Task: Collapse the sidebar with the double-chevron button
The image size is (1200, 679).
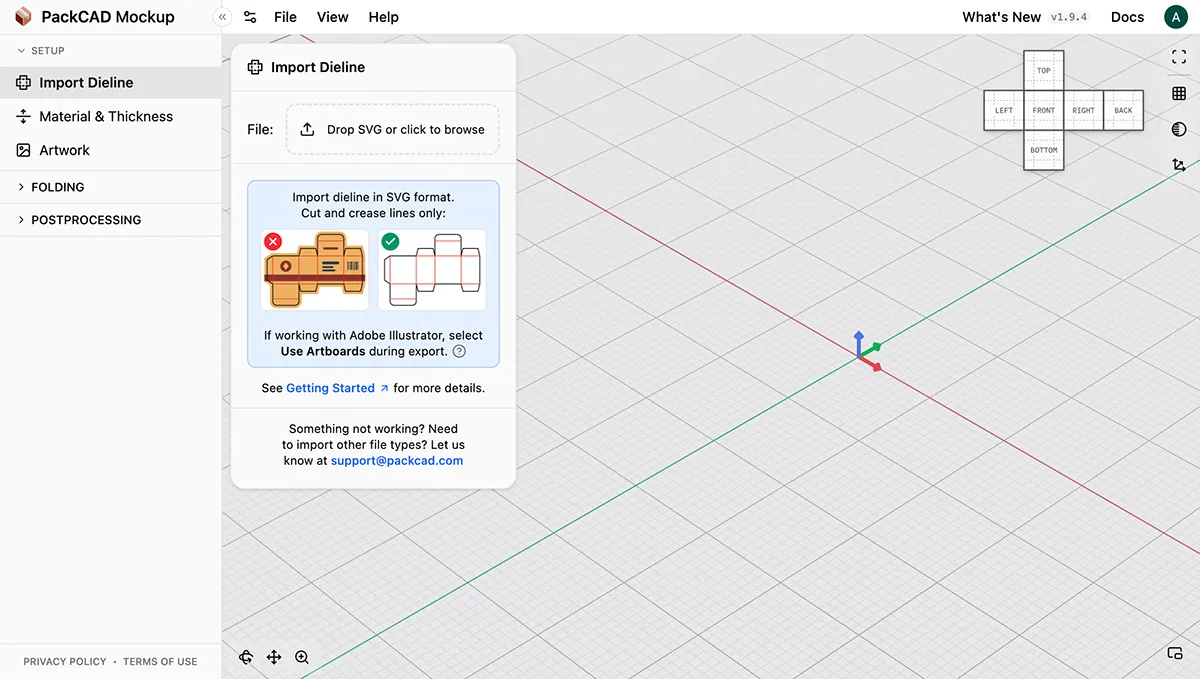Action: click(222, 17)
